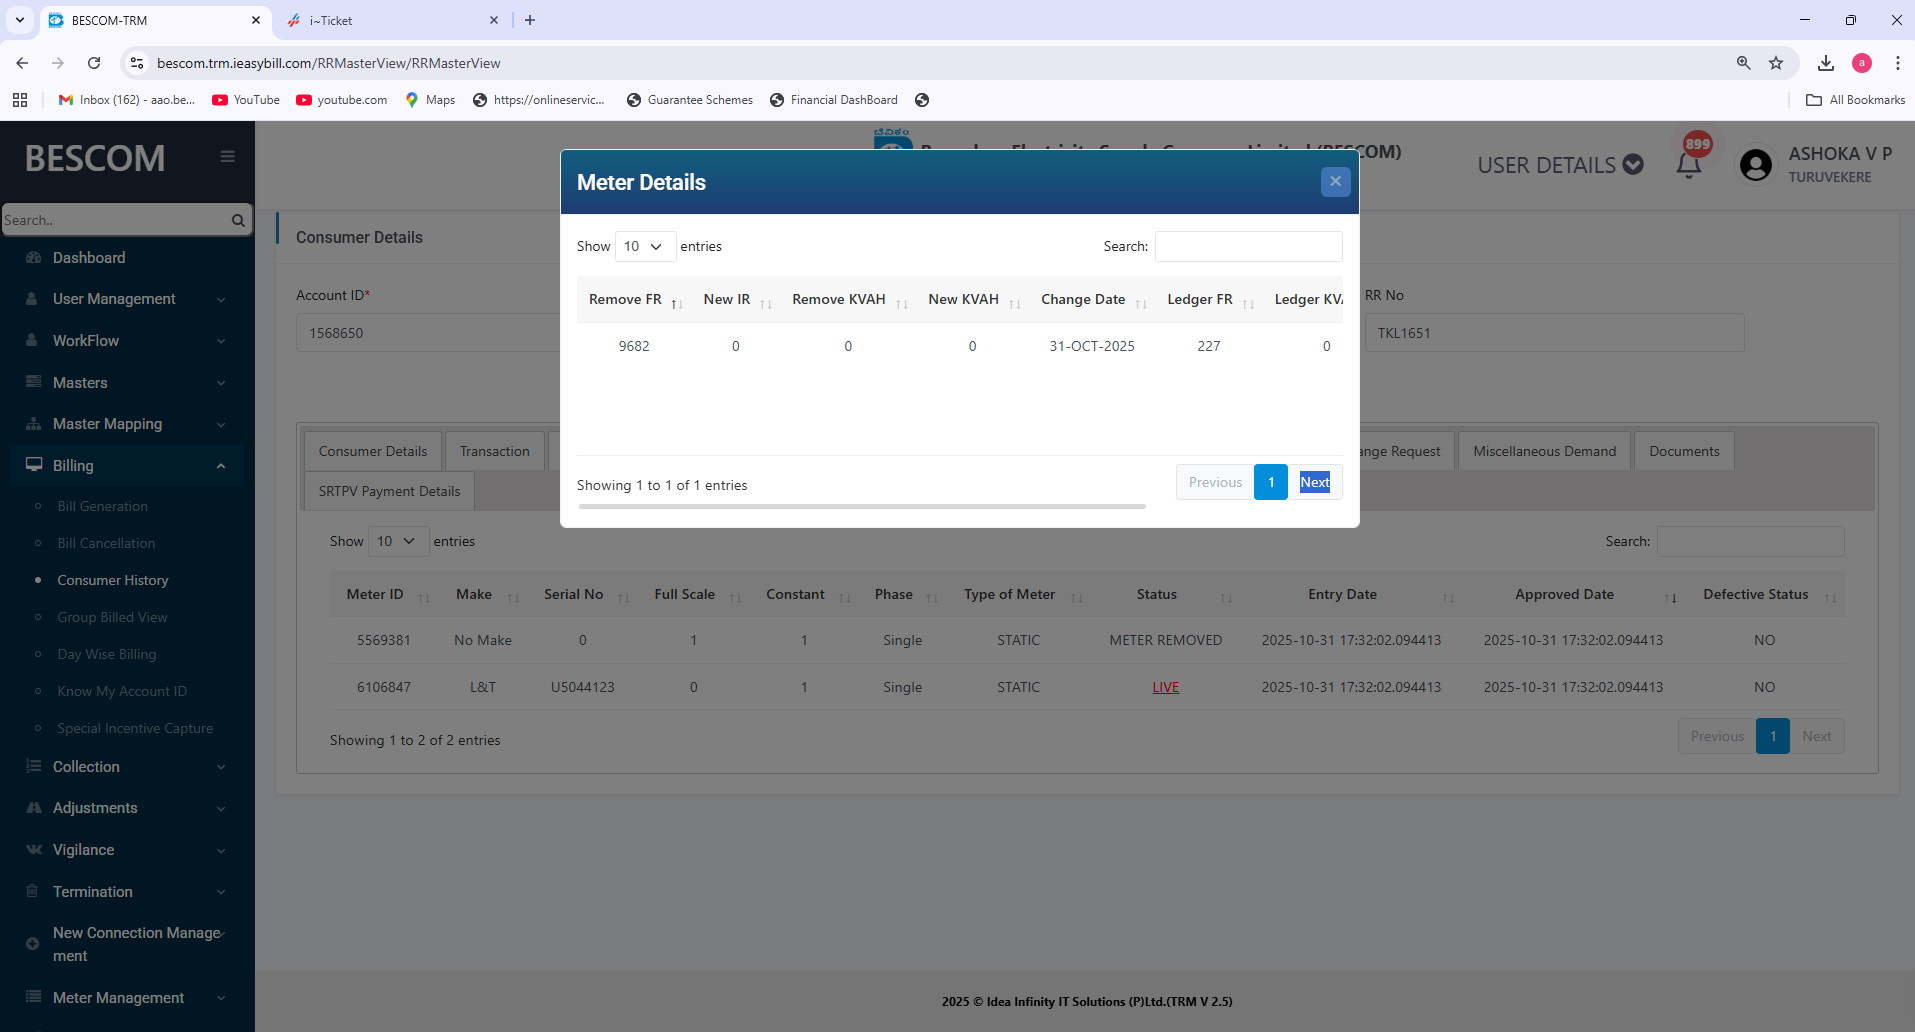Toggle the sidebar hamburger menu
1915x1032 pixels.
pyautogui.click(x=227, y=157)
